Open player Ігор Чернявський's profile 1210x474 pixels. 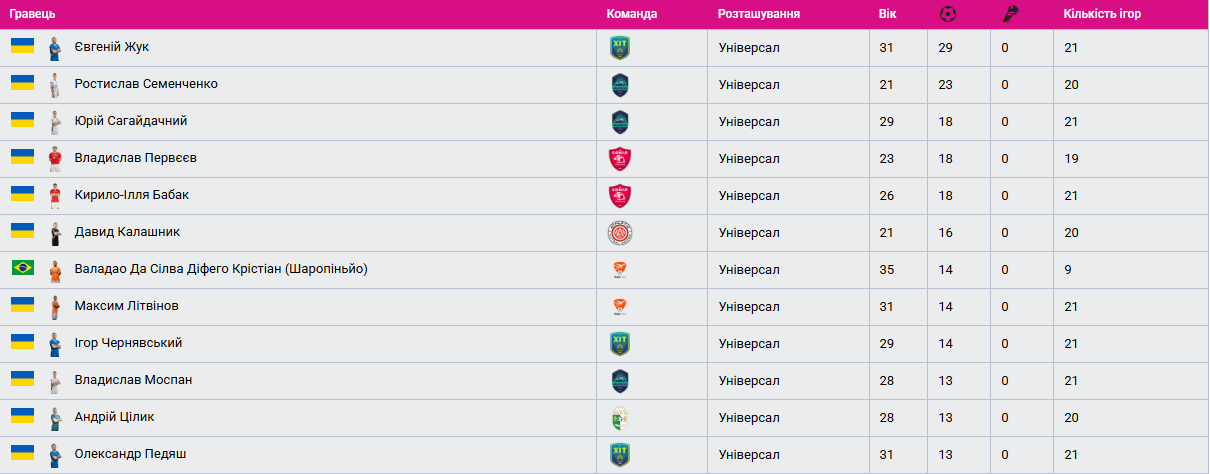(128, 343)
